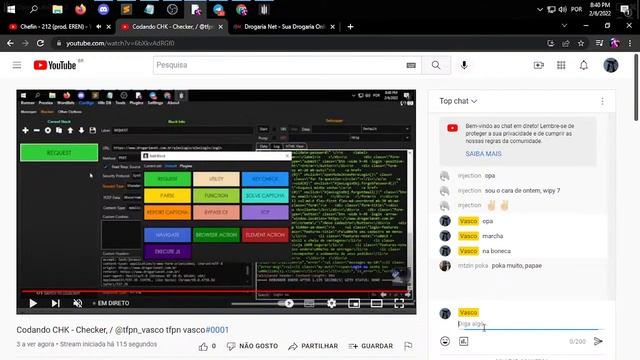Open the Create video camera icon
The width and height of the screenshot is (640, 360).
coord(539,65)
